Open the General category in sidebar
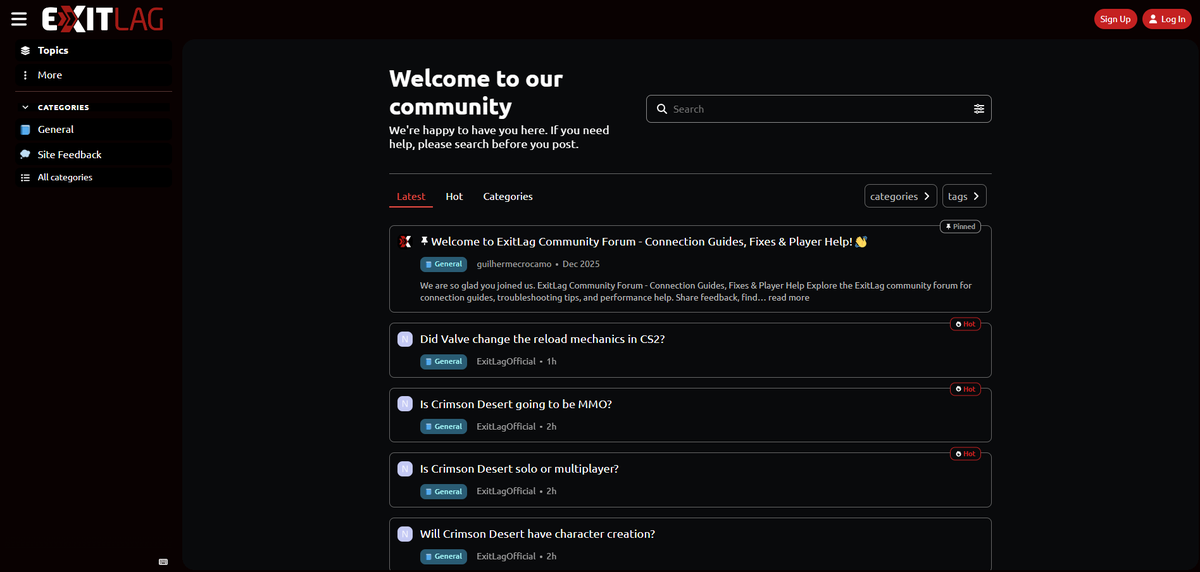1200x572 pixels. point(94,129)
